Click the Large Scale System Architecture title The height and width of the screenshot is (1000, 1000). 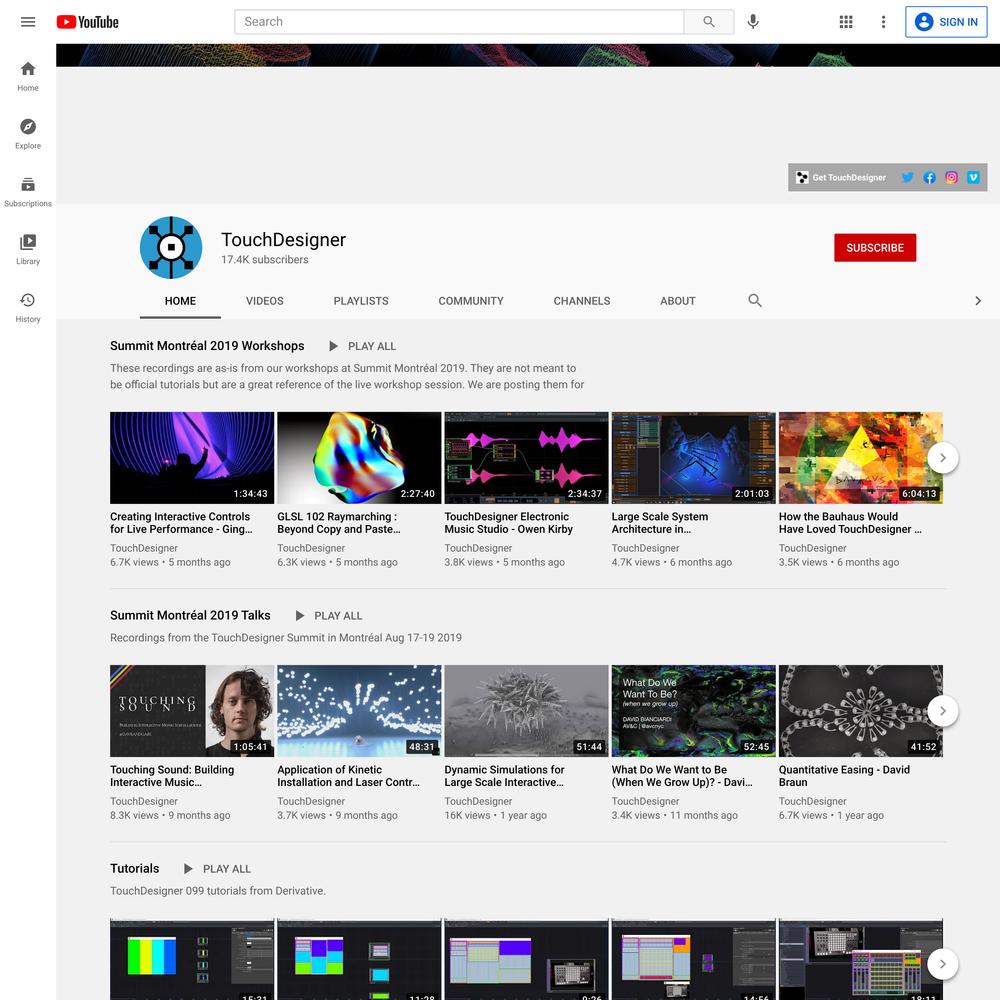point(660,523)
